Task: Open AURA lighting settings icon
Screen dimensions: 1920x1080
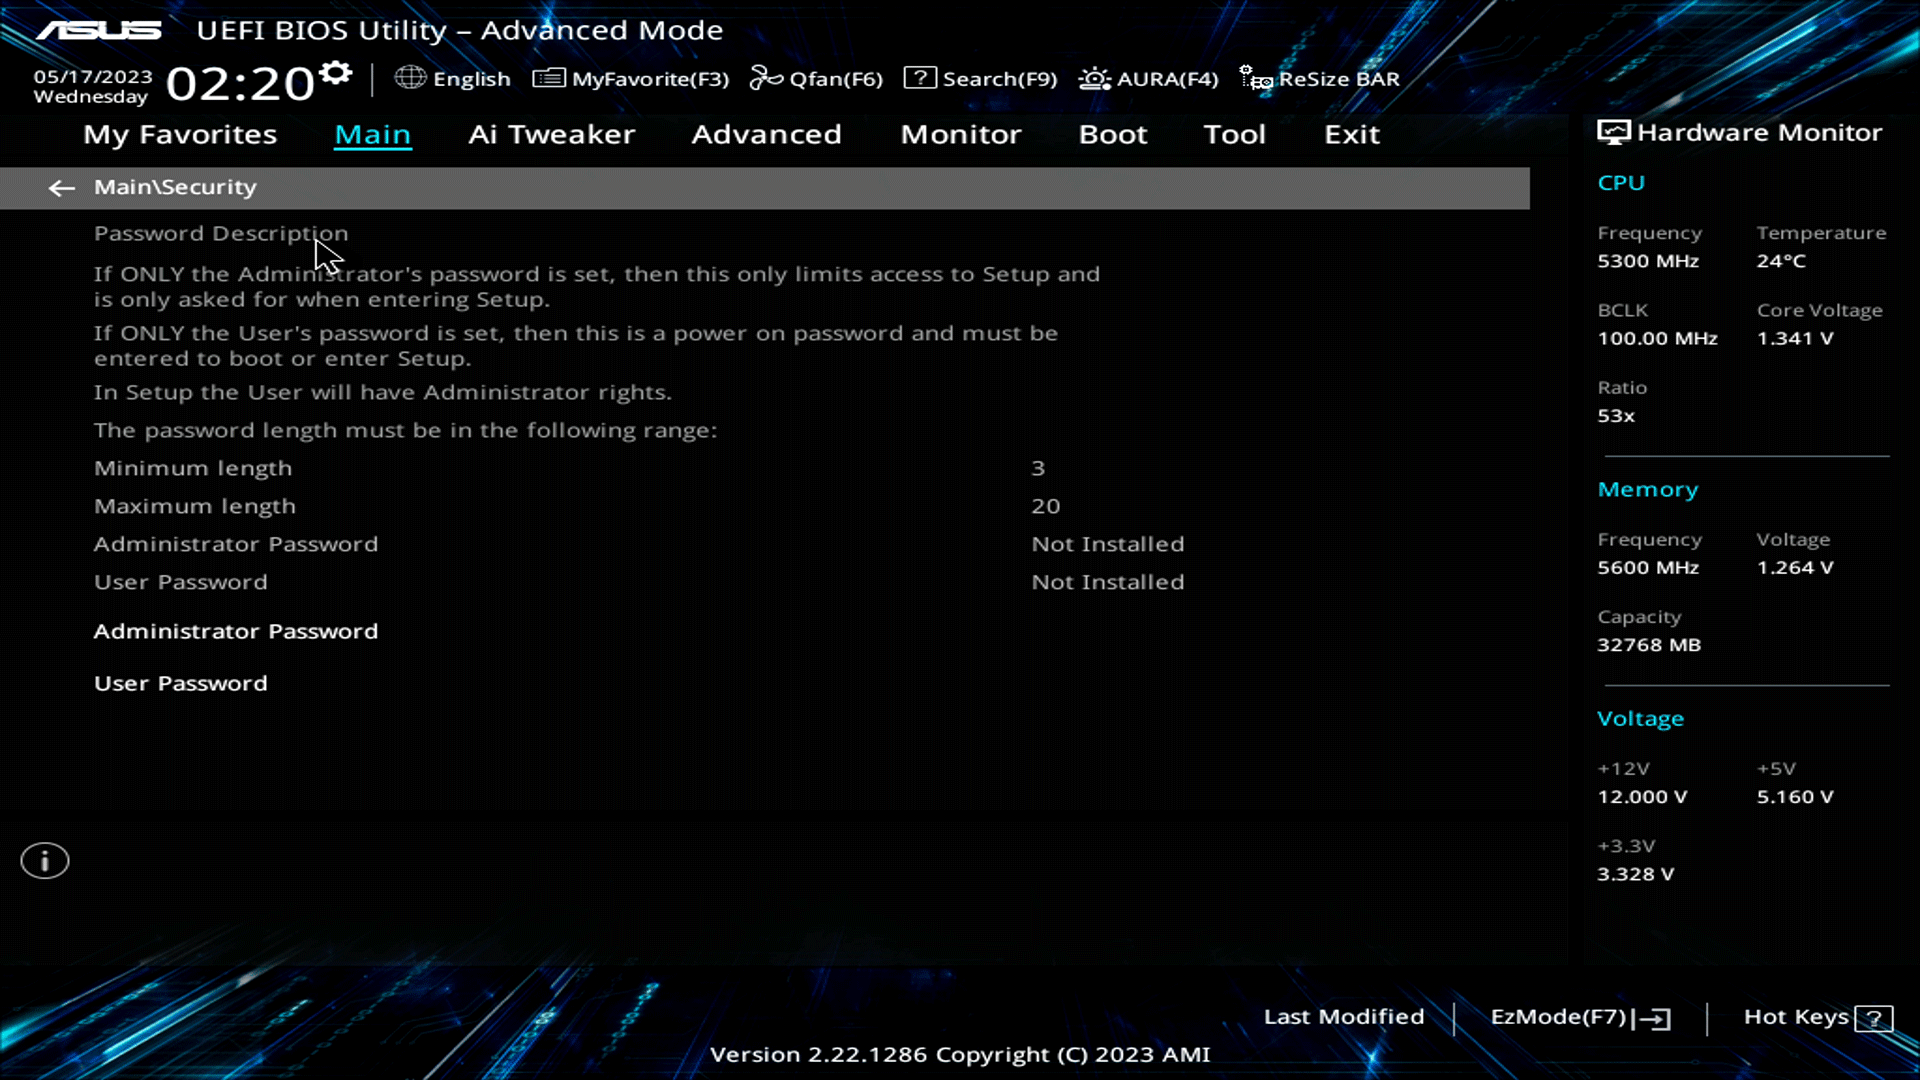Action: tap(1094, 78)
